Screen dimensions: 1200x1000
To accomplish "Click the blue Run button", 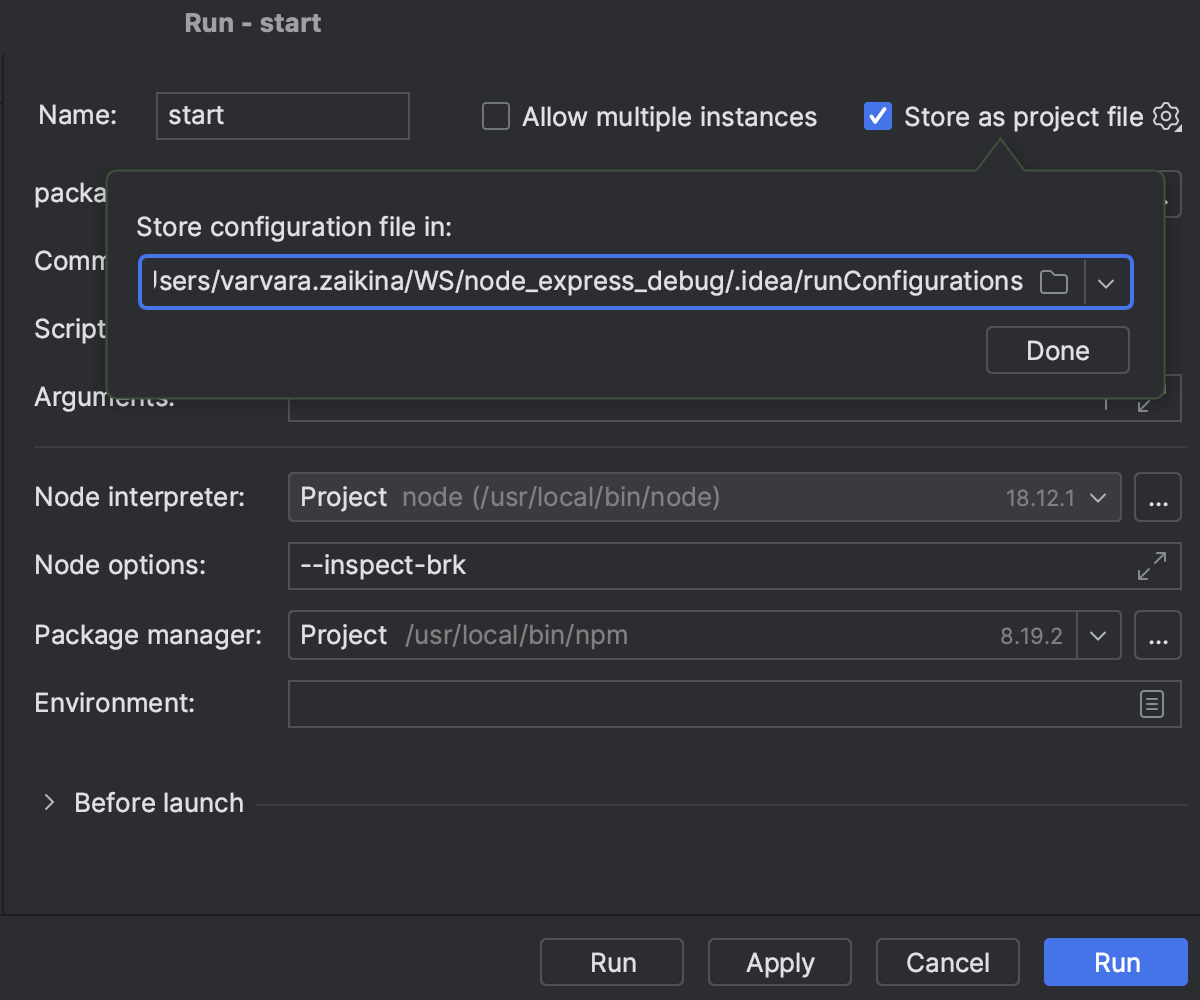I will [1115, 962].
